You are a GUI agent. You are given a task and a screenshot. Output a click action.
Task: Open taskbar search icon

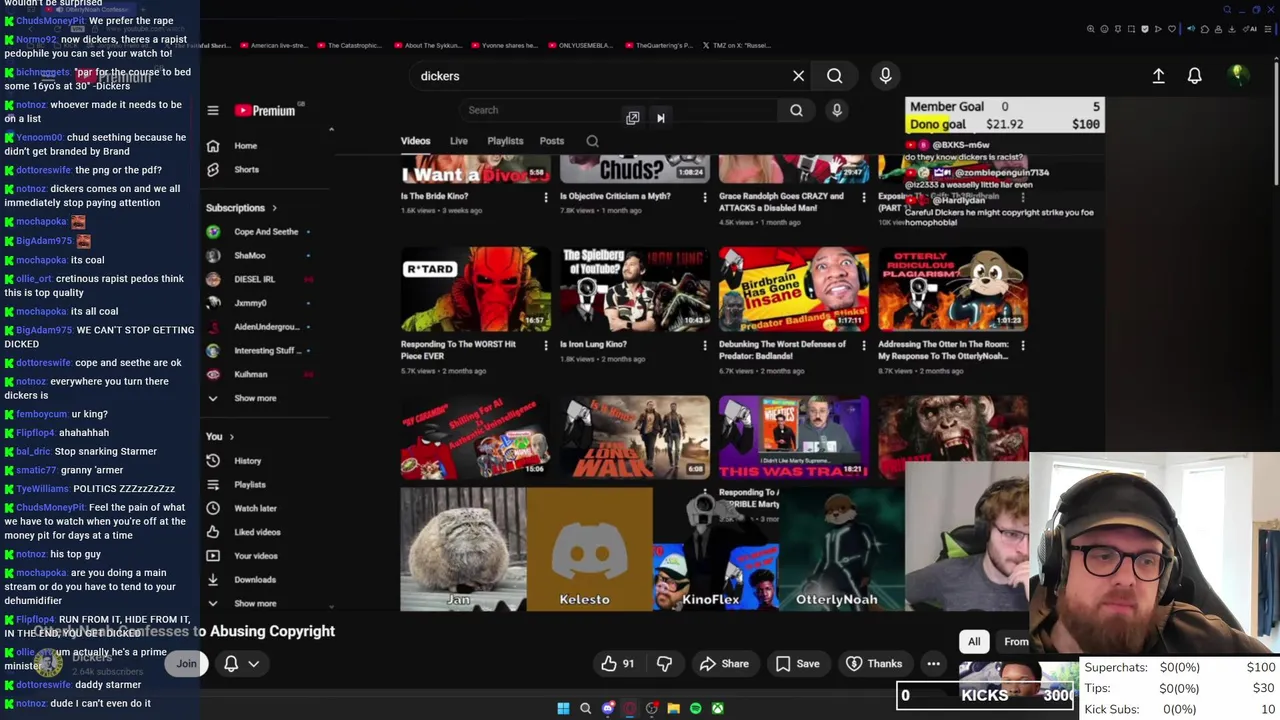click(x=585, y=709)
